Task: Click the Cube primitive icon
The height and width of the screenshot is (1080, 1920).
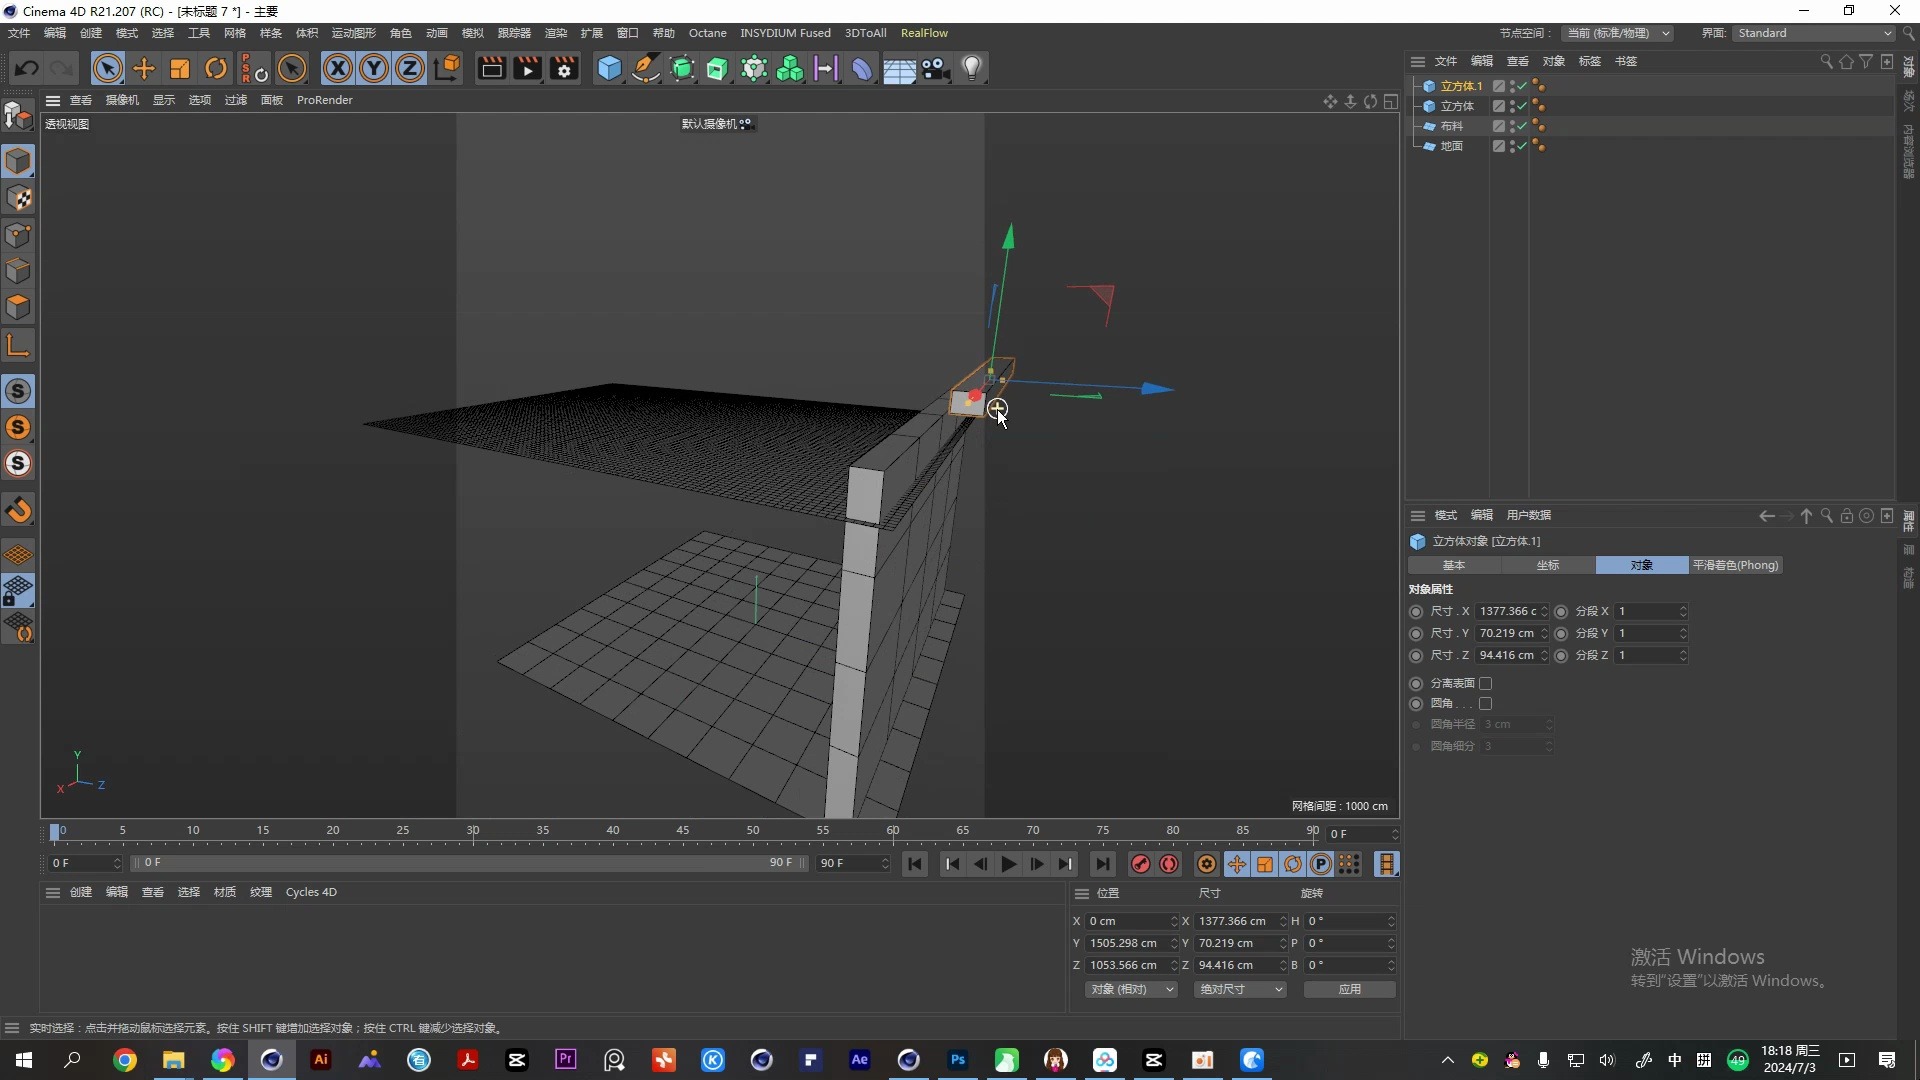Action: tap(609, 68)
